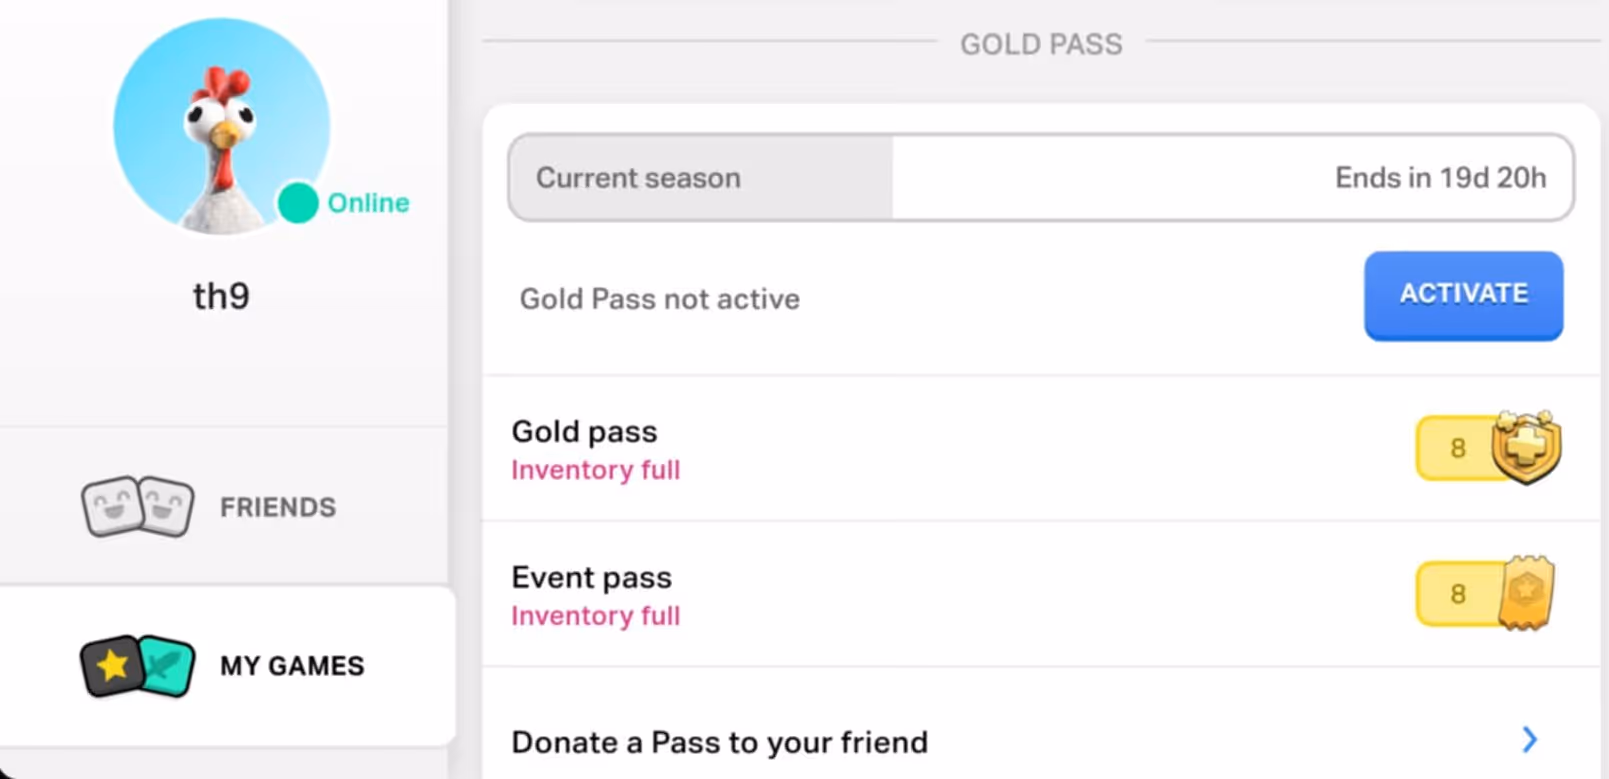Click the Gold pass shield badge icon

pos(1526,448)
